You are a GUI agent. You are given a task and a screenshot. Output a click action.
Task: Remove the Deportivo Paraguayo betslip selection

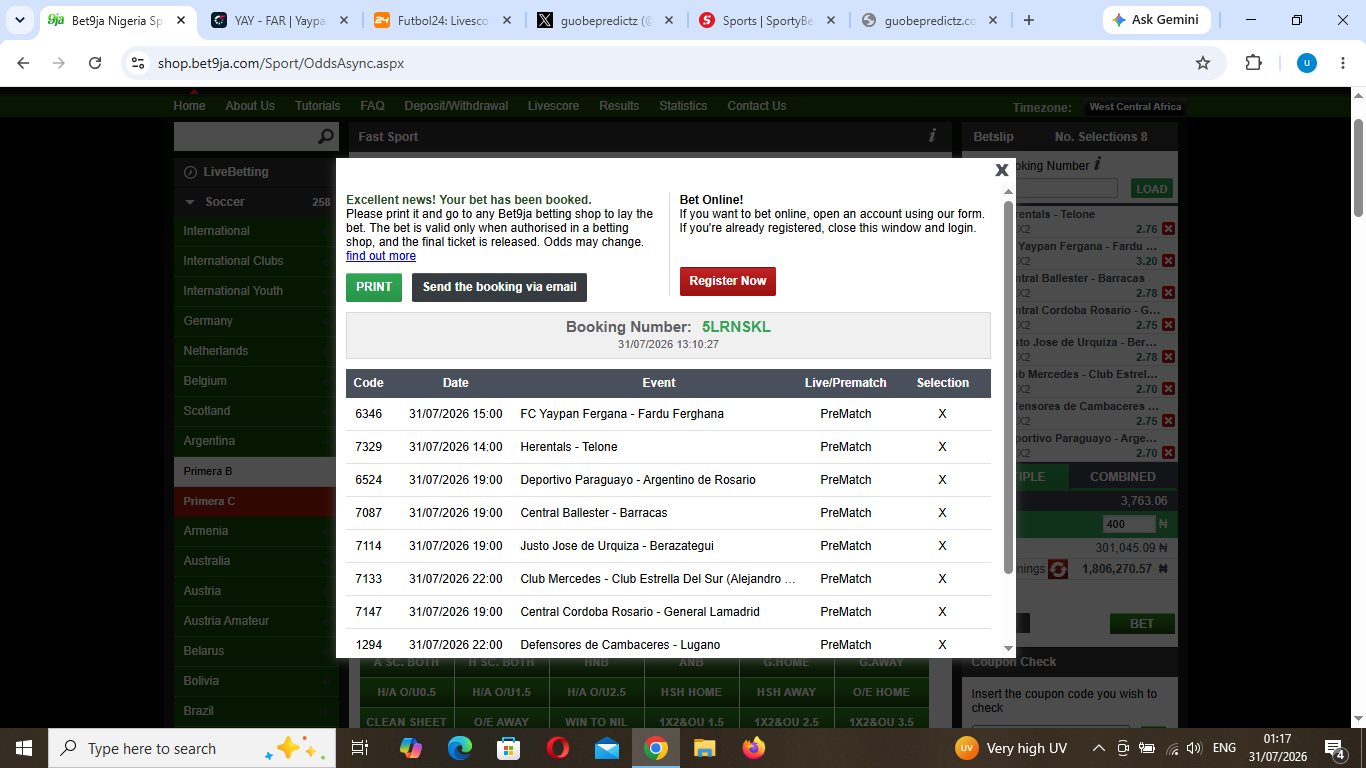pyautogui.click(x=1168, y=453)
